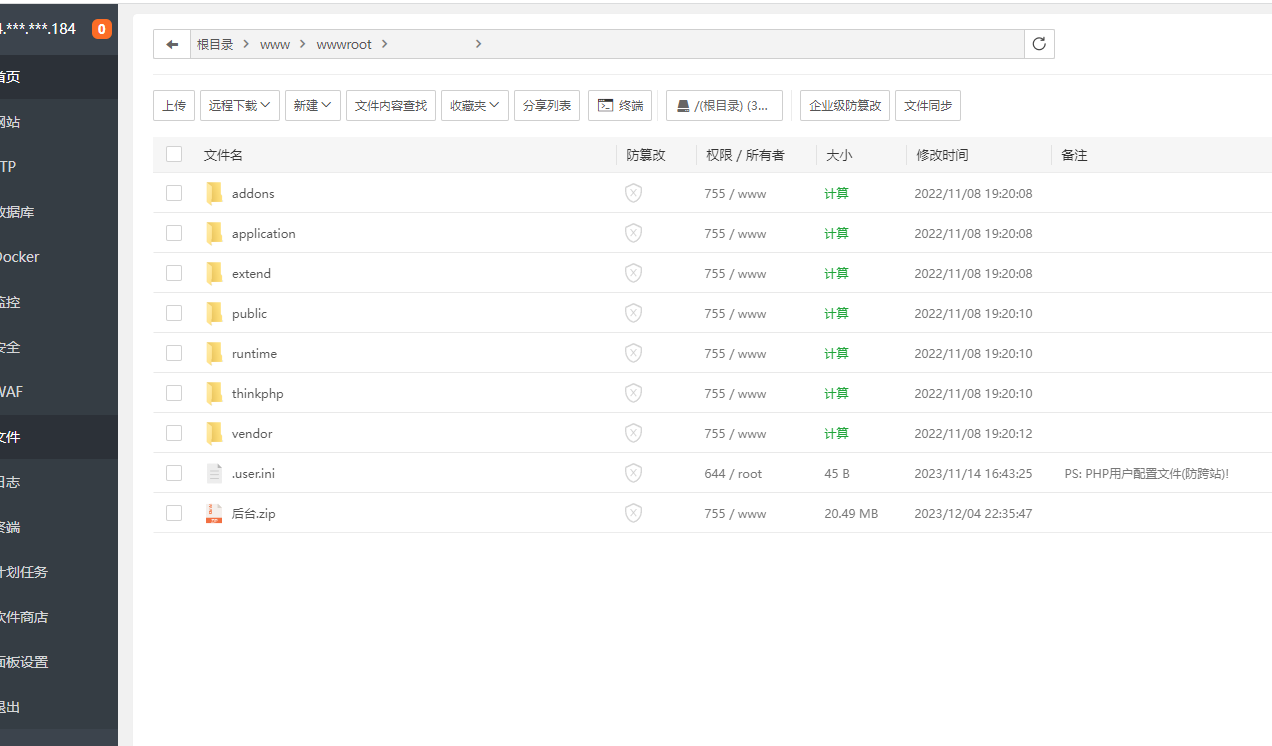Click the shield icon for 后台.zip
The width and height of the screenshot is (1272, 746).
click(x=633, y=513)
